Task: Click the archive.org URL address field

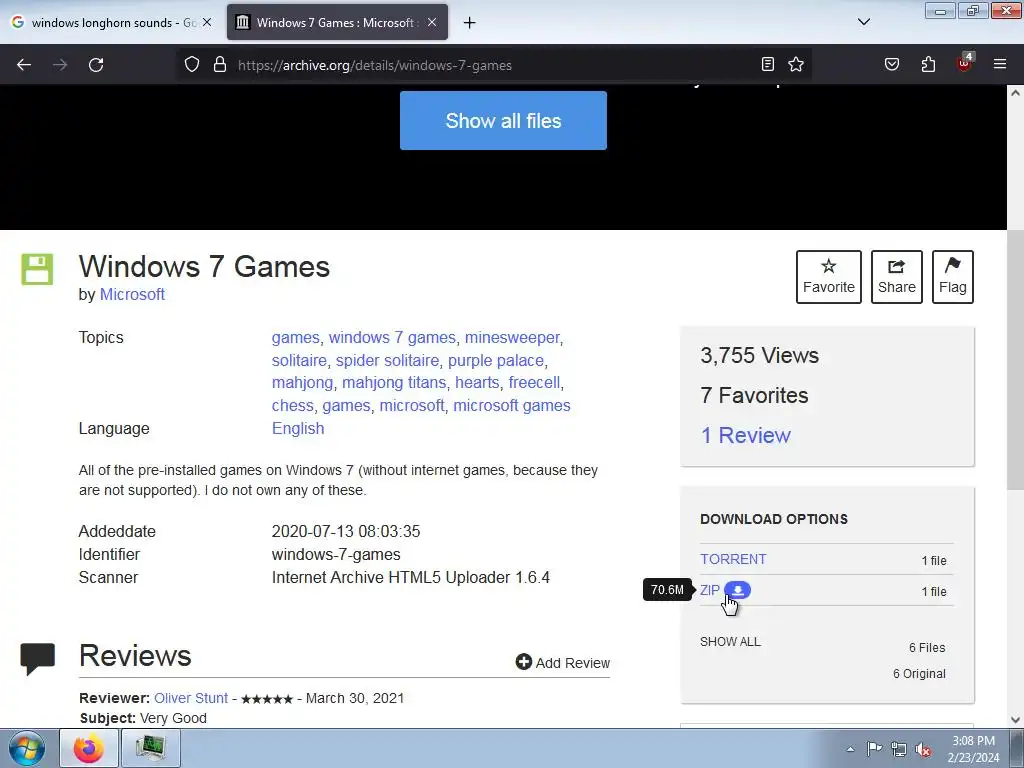Action: [x=493, y=65]
